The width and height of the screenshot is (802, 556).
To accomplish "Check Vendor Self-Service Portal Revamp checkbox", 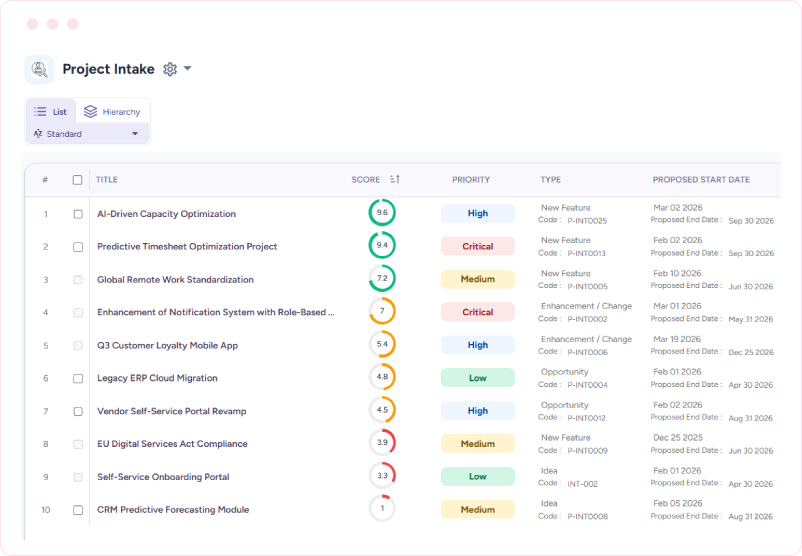I will tap(78, 411).
